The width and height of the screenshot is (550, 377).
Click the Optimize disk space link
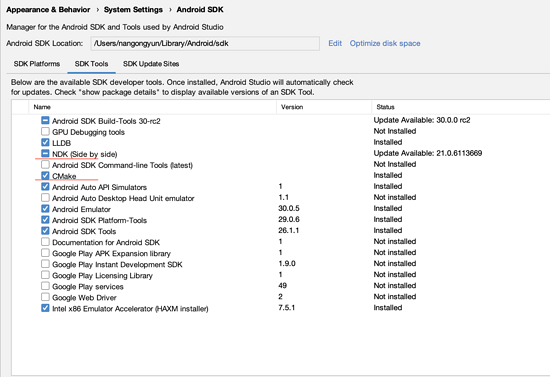pos(385,43)
